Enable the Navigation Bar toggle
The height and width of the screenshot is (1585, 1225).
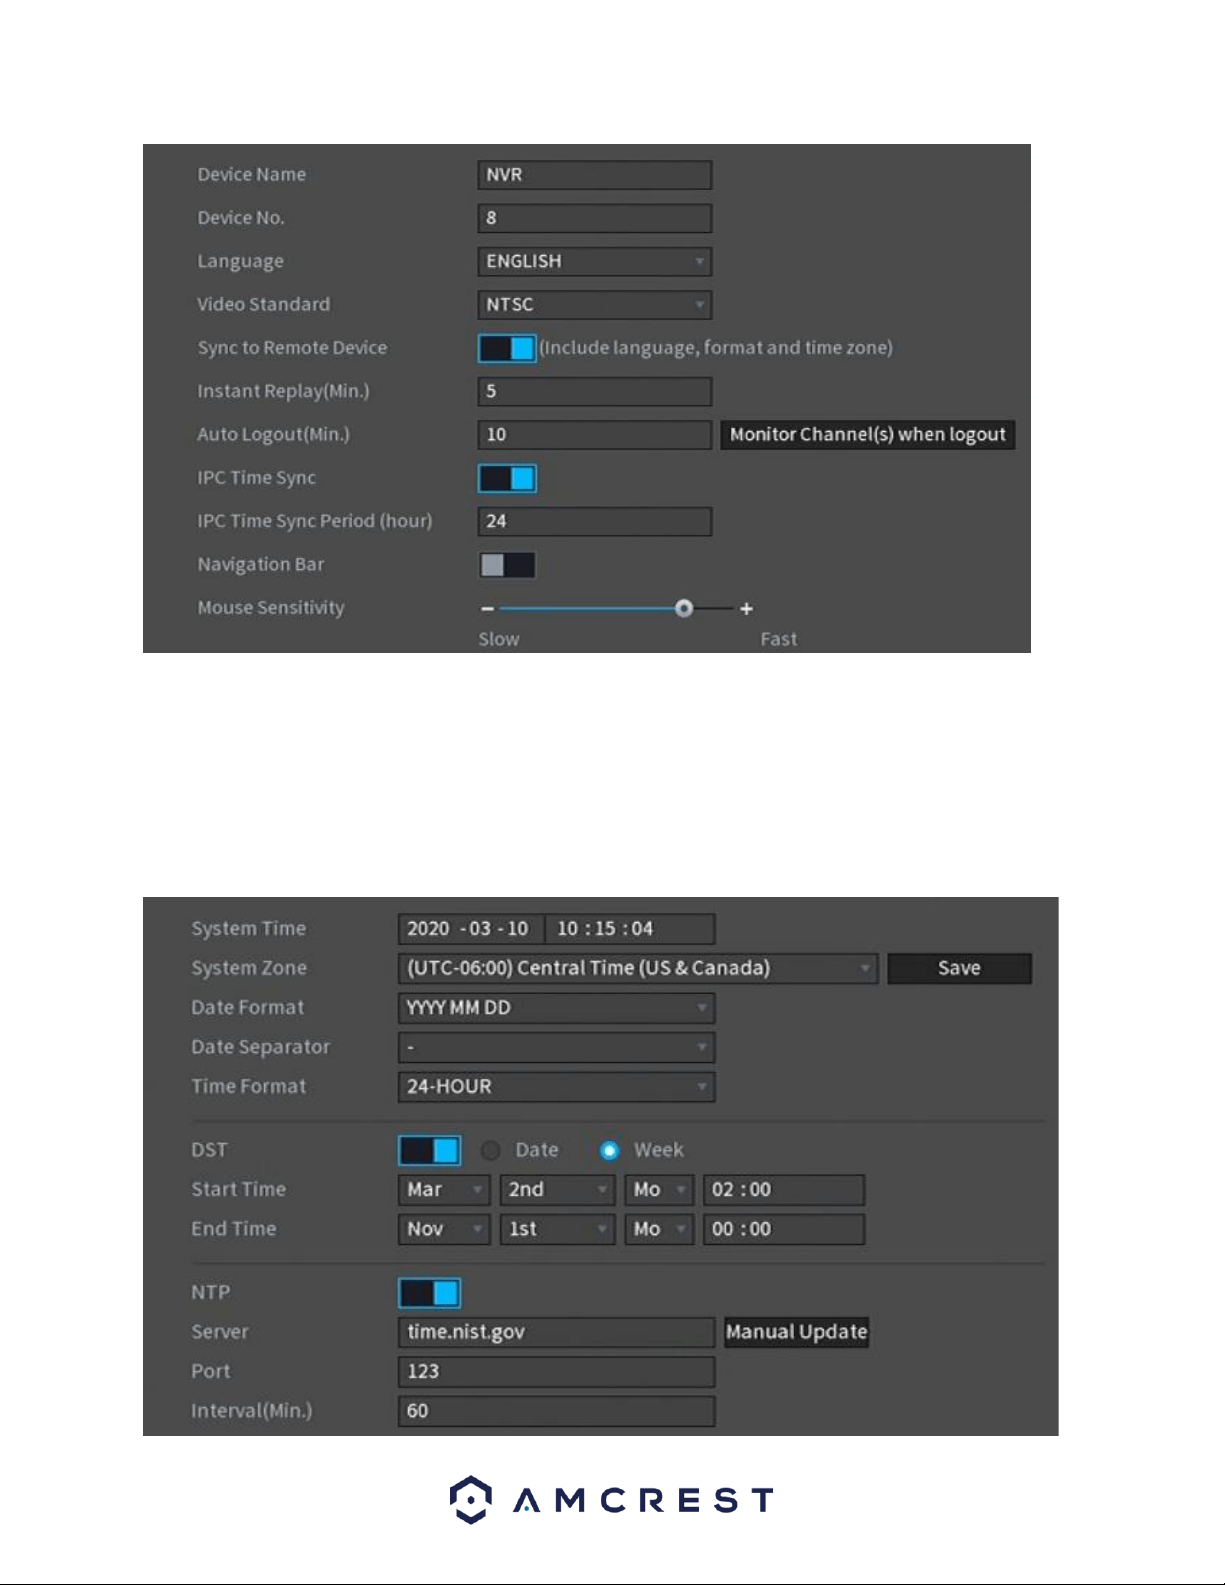[507, 565]
